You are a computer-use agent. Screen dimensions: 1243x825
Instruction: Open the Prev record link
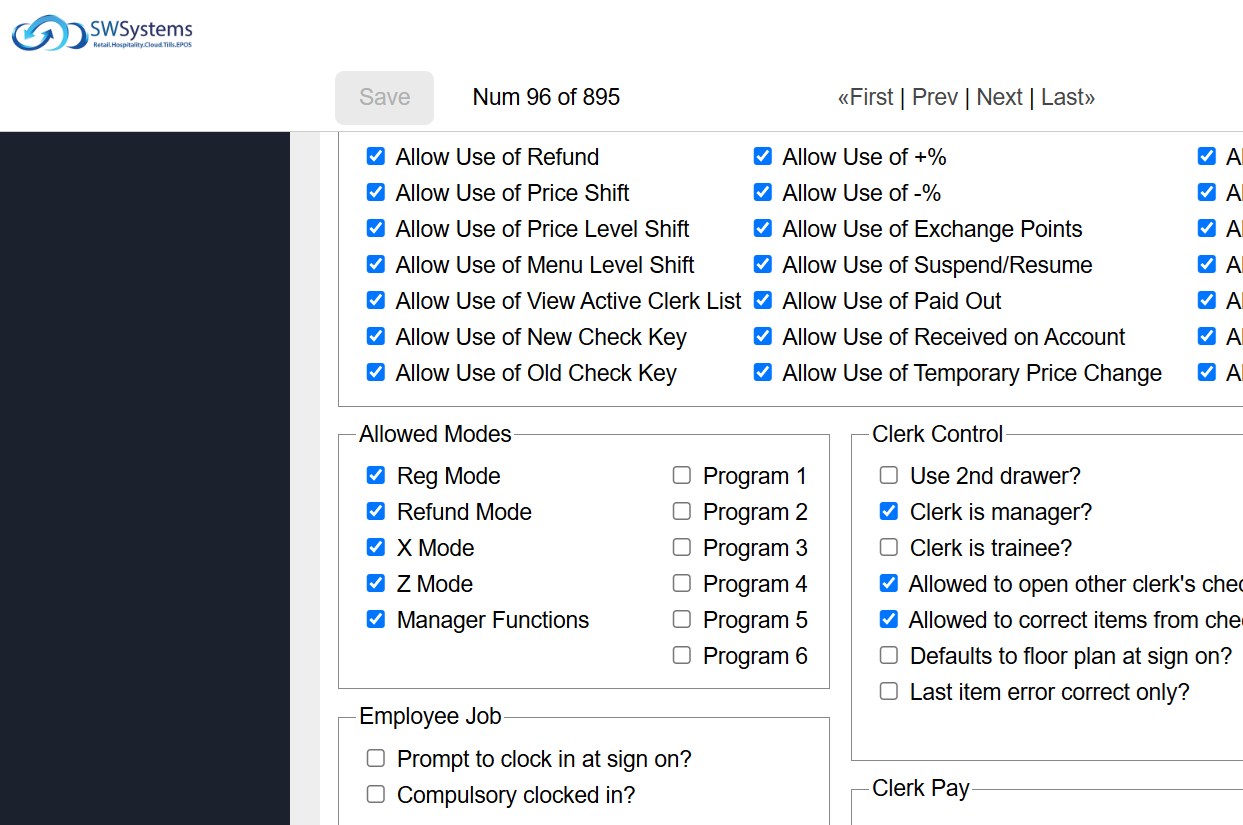coord(934,97)
